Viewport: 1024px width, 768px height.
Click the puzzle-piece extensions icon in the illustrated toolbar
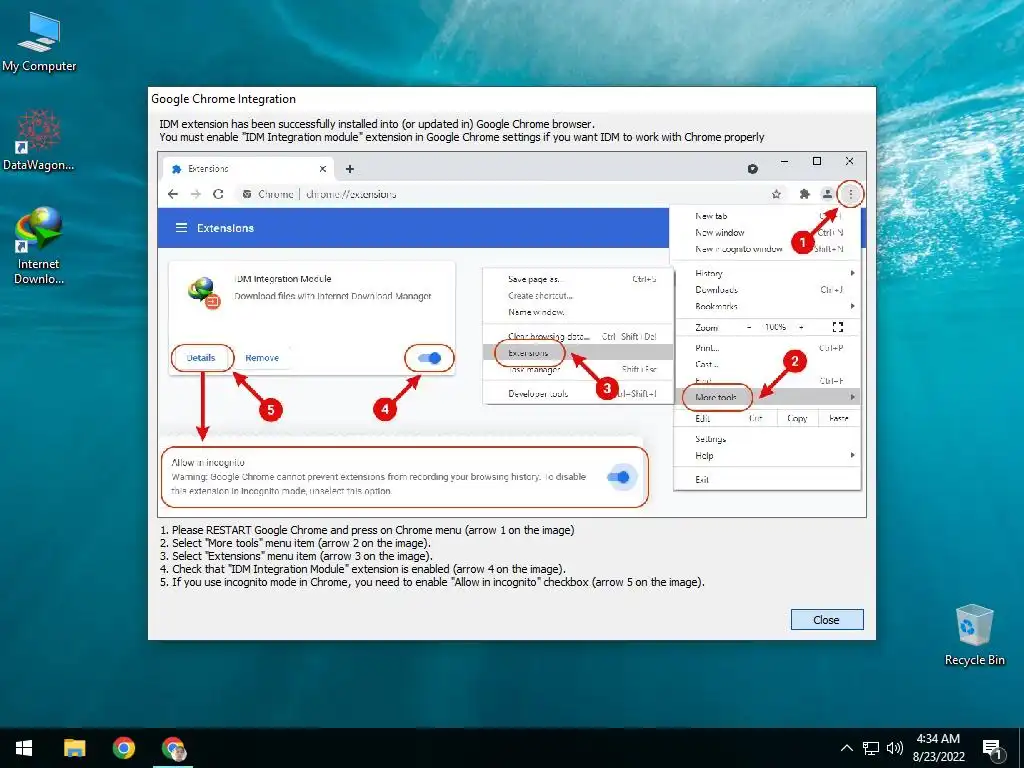[x=805, y=194]
